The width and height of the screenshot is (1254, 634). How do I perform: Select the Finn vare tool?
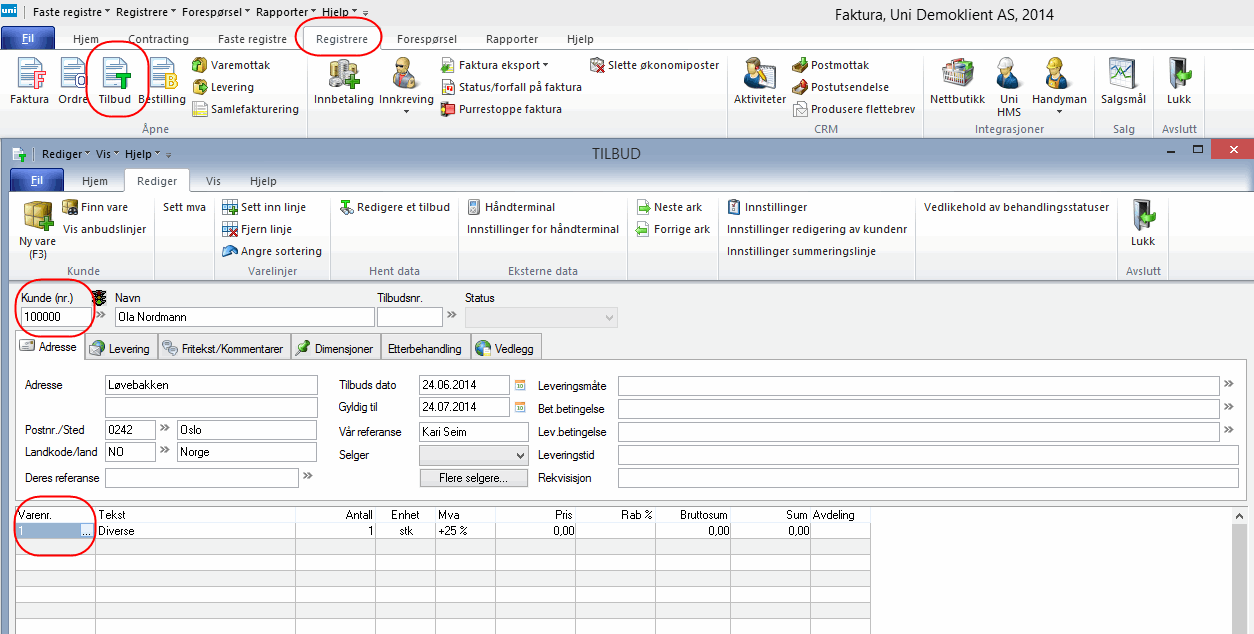click(x=95, y=207)
